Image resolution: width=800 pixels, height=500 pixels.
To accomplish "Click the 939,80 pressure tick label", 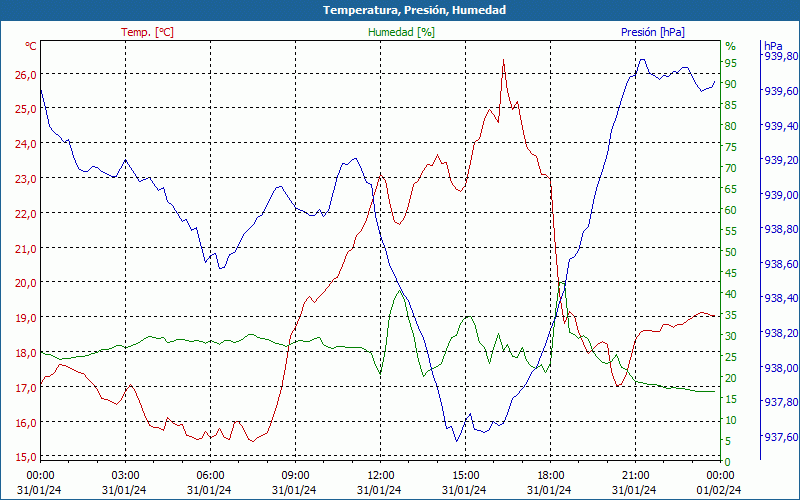I will 781,56.
